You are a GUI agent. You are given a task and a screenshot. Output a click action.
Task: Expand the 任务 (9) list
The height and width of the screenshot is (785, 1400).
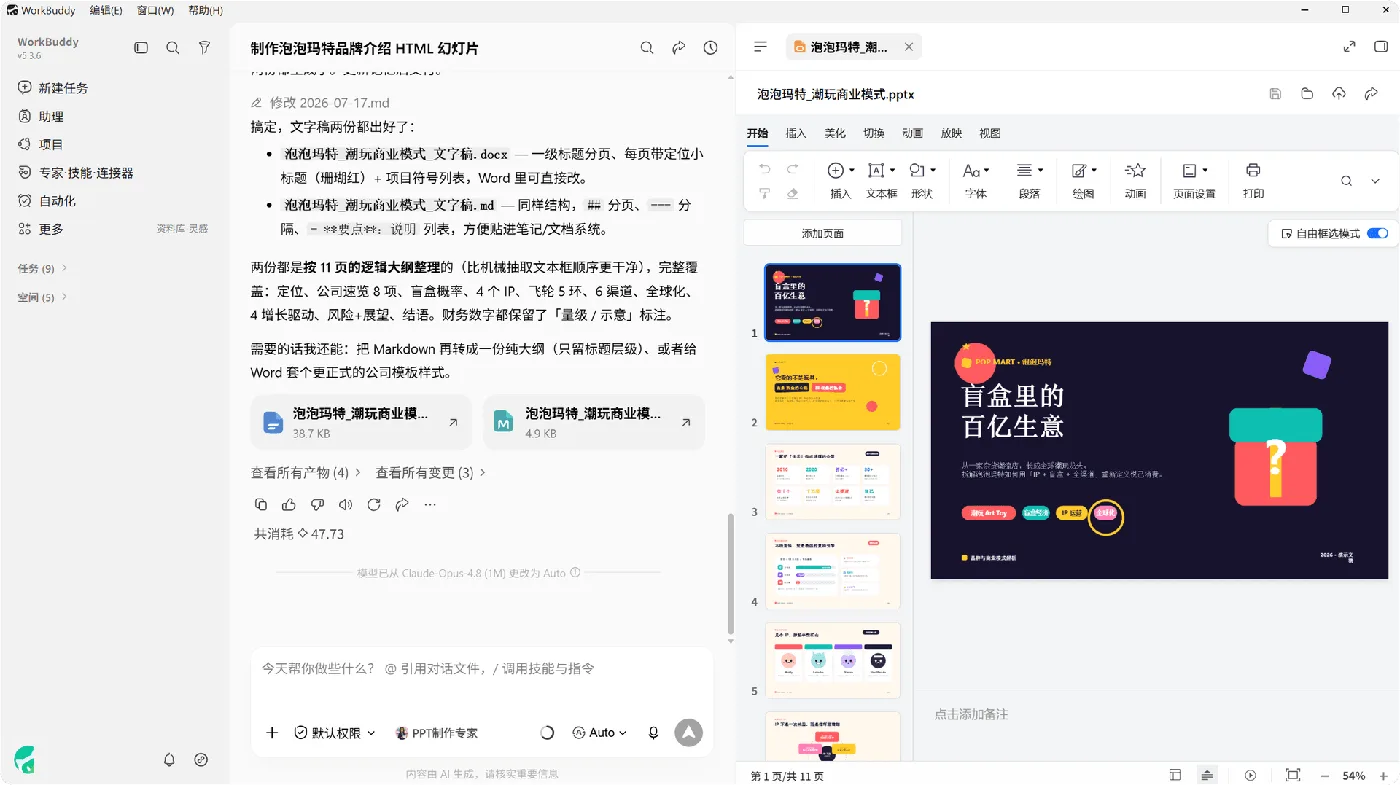coord(43,269)
